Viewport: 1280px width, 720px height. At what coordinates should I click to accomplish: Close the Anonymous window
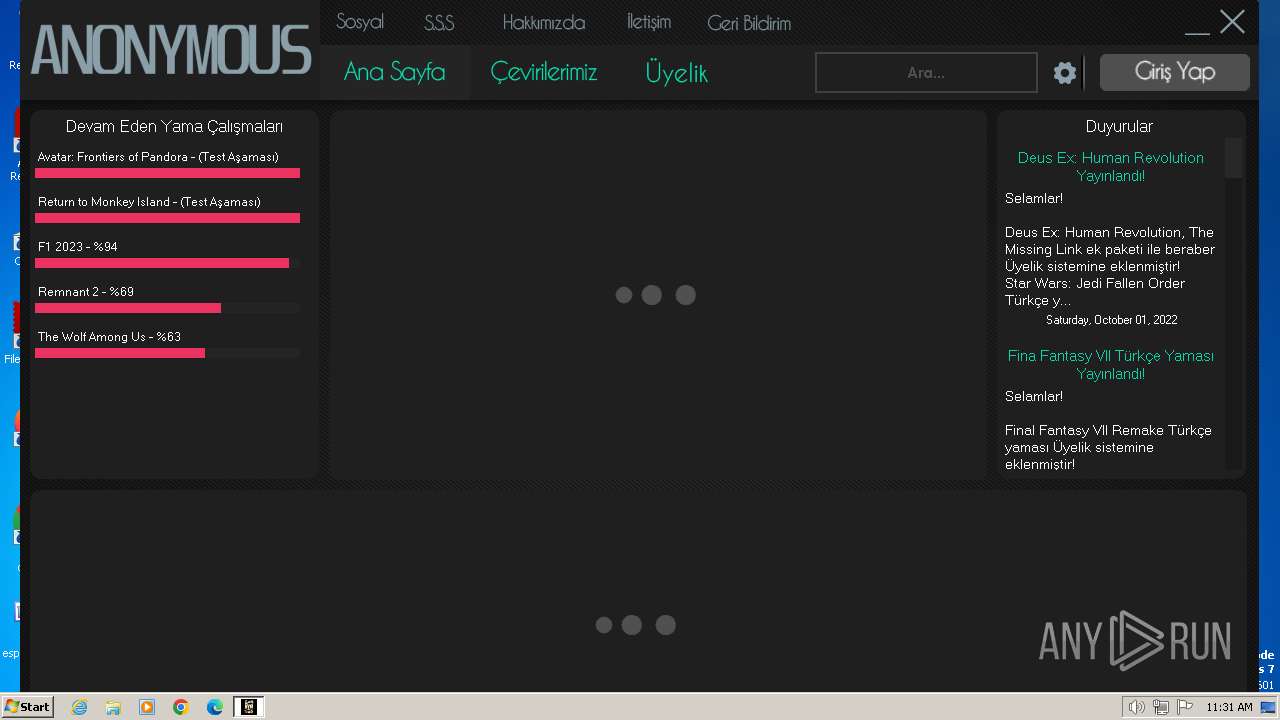1232,22
